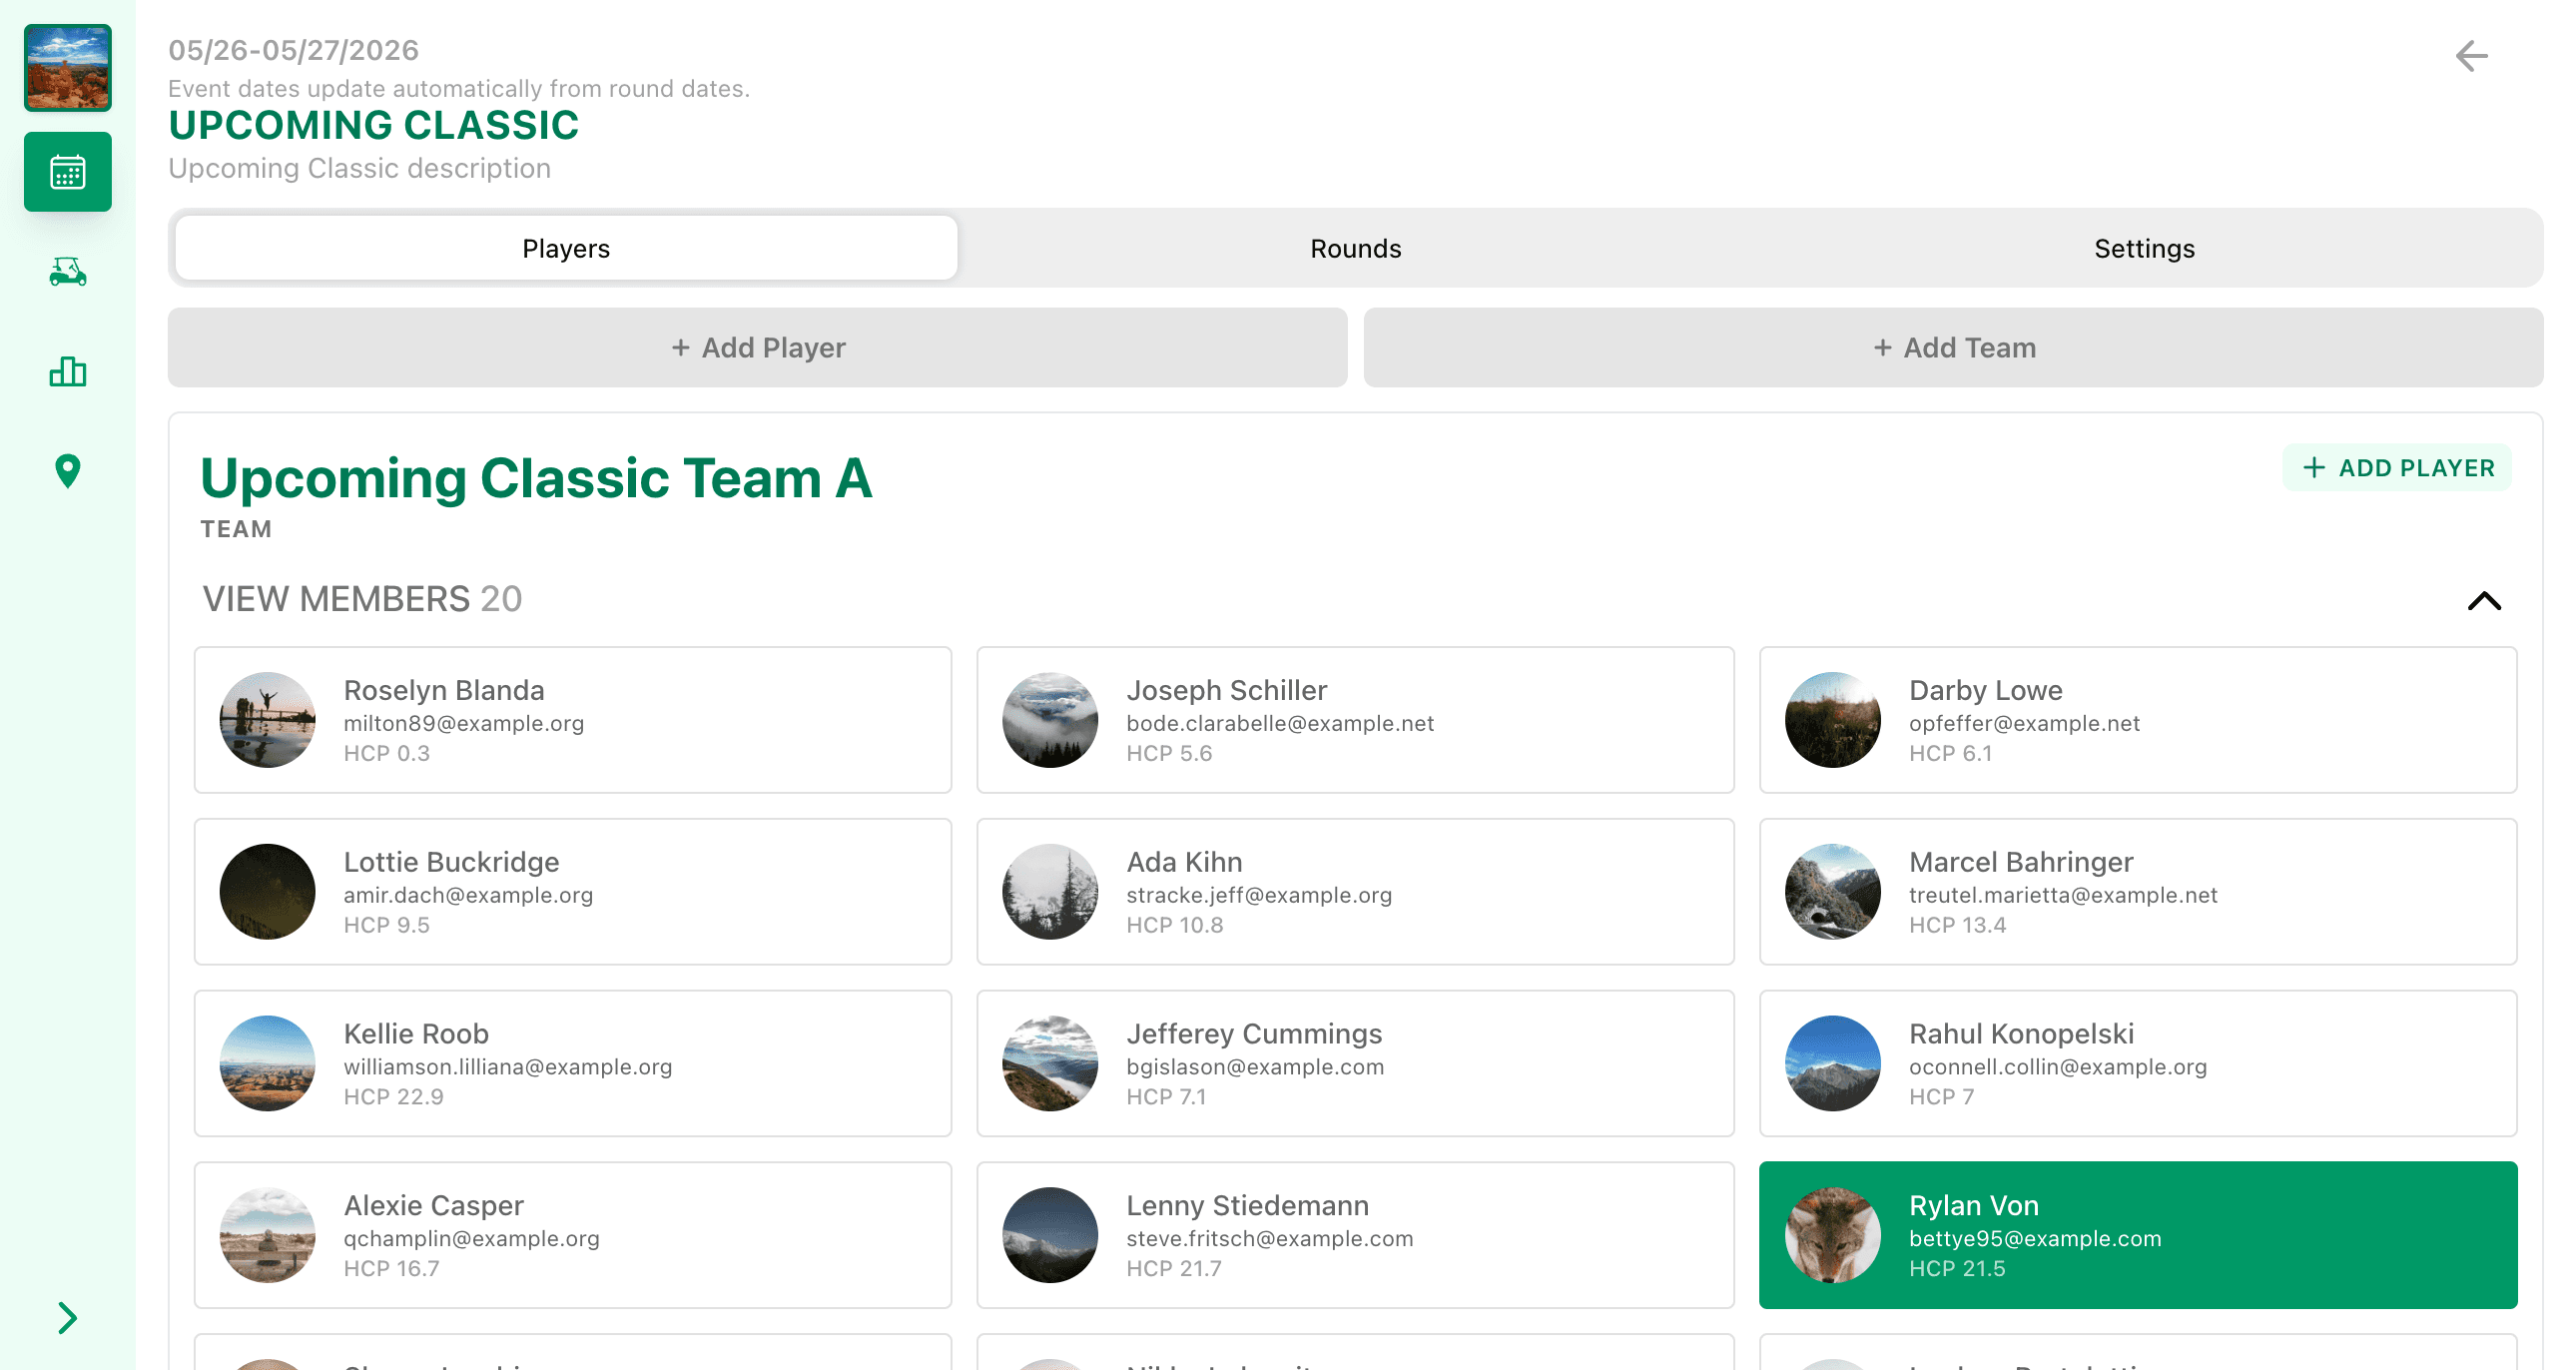Click the HCP 22.9 handicap value
The width and height of the screenshot is (2576, 1370).
pyautogui.click(x=394, y=1097)
